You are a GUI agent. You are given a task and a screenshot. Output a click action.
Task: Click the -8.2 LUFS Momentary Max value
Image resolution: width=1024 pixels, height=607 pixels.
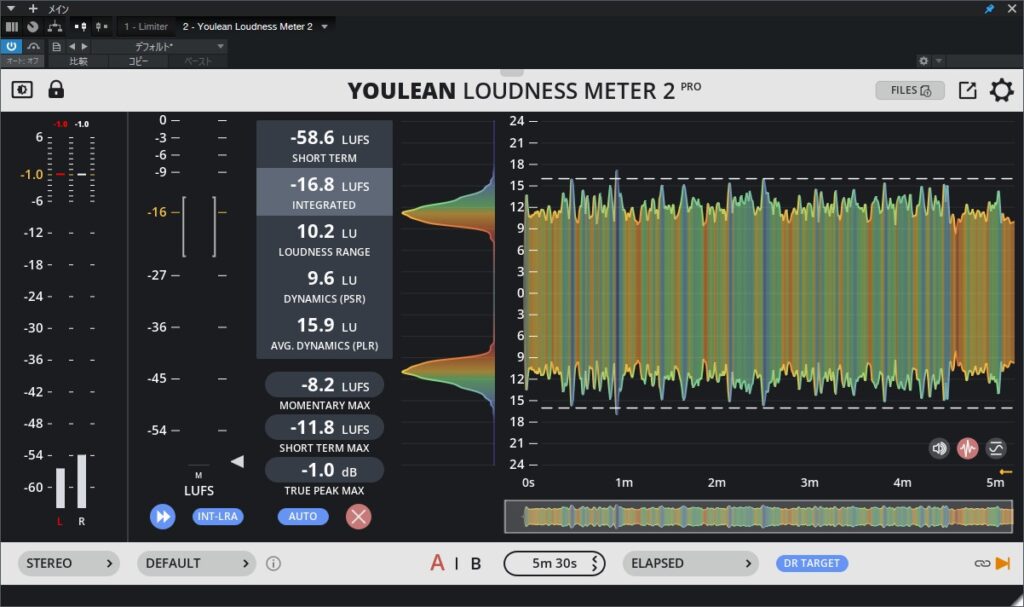[325, 385]
